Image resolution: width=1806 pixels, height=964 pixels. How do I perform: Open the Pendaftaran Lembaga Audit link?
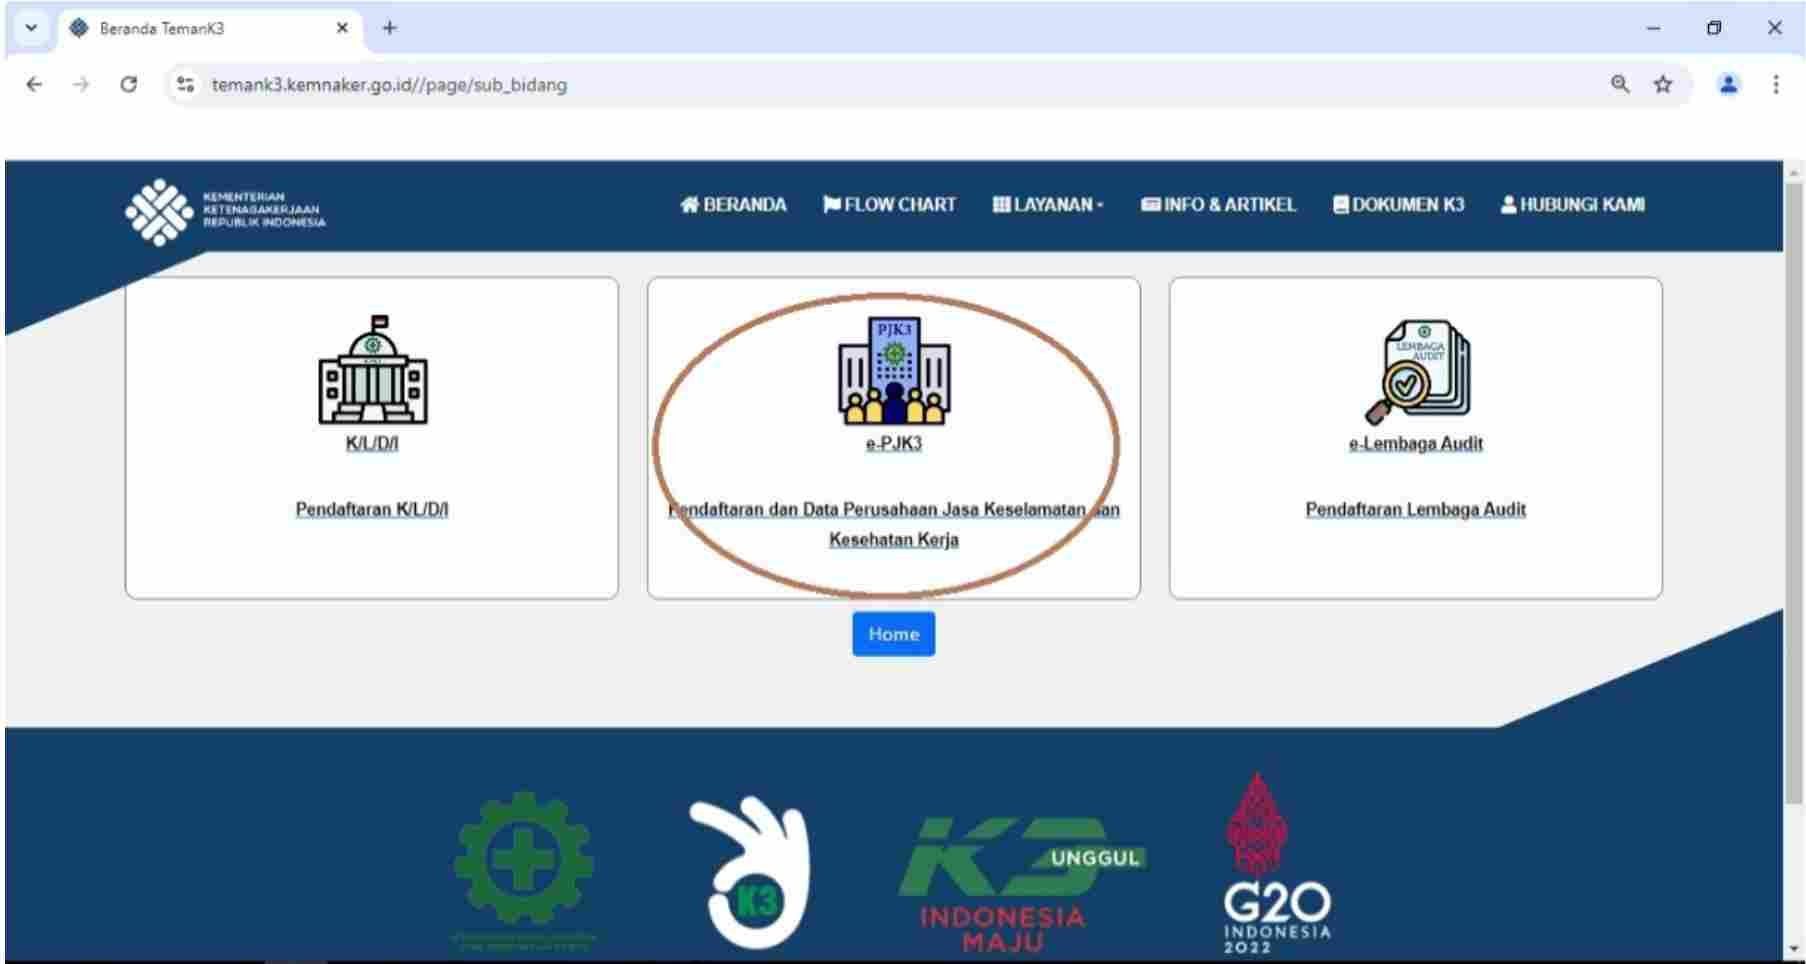(1415, 510)
